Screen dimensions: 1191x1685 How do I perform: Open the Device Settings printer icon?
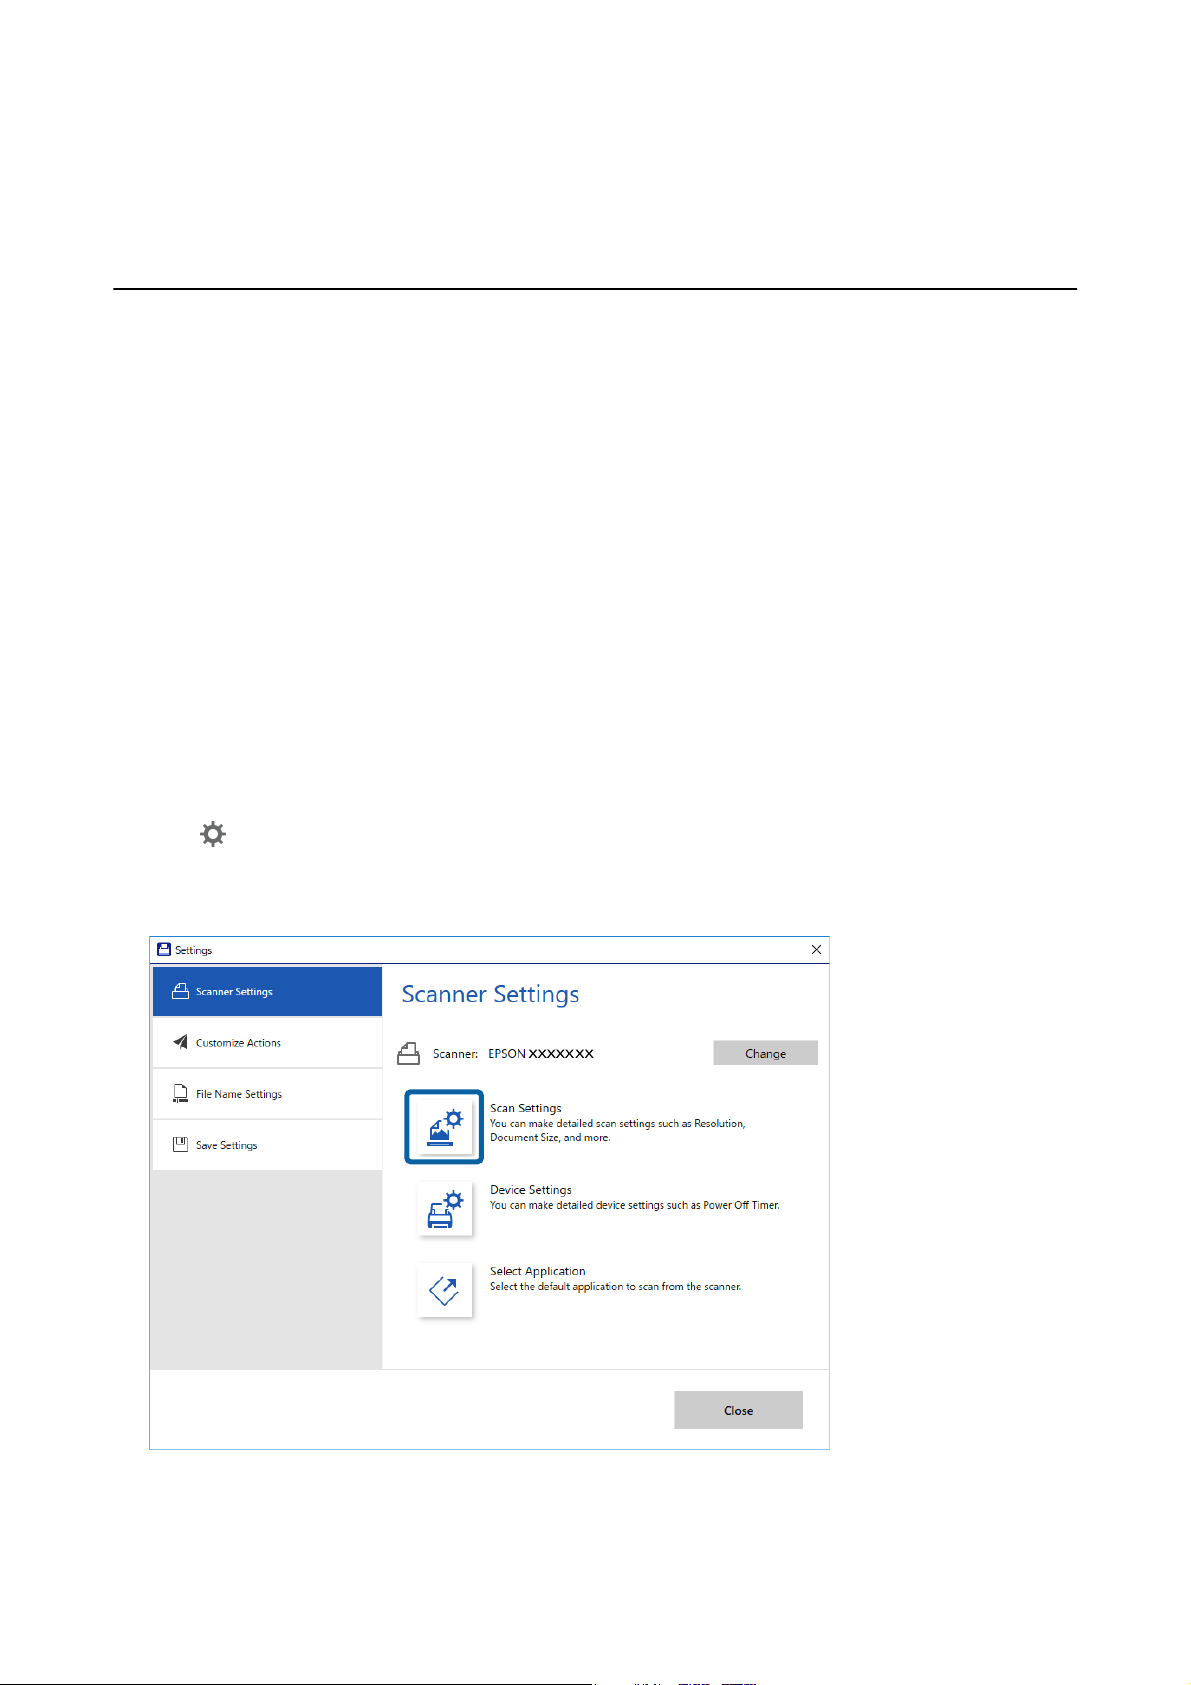445,1208
